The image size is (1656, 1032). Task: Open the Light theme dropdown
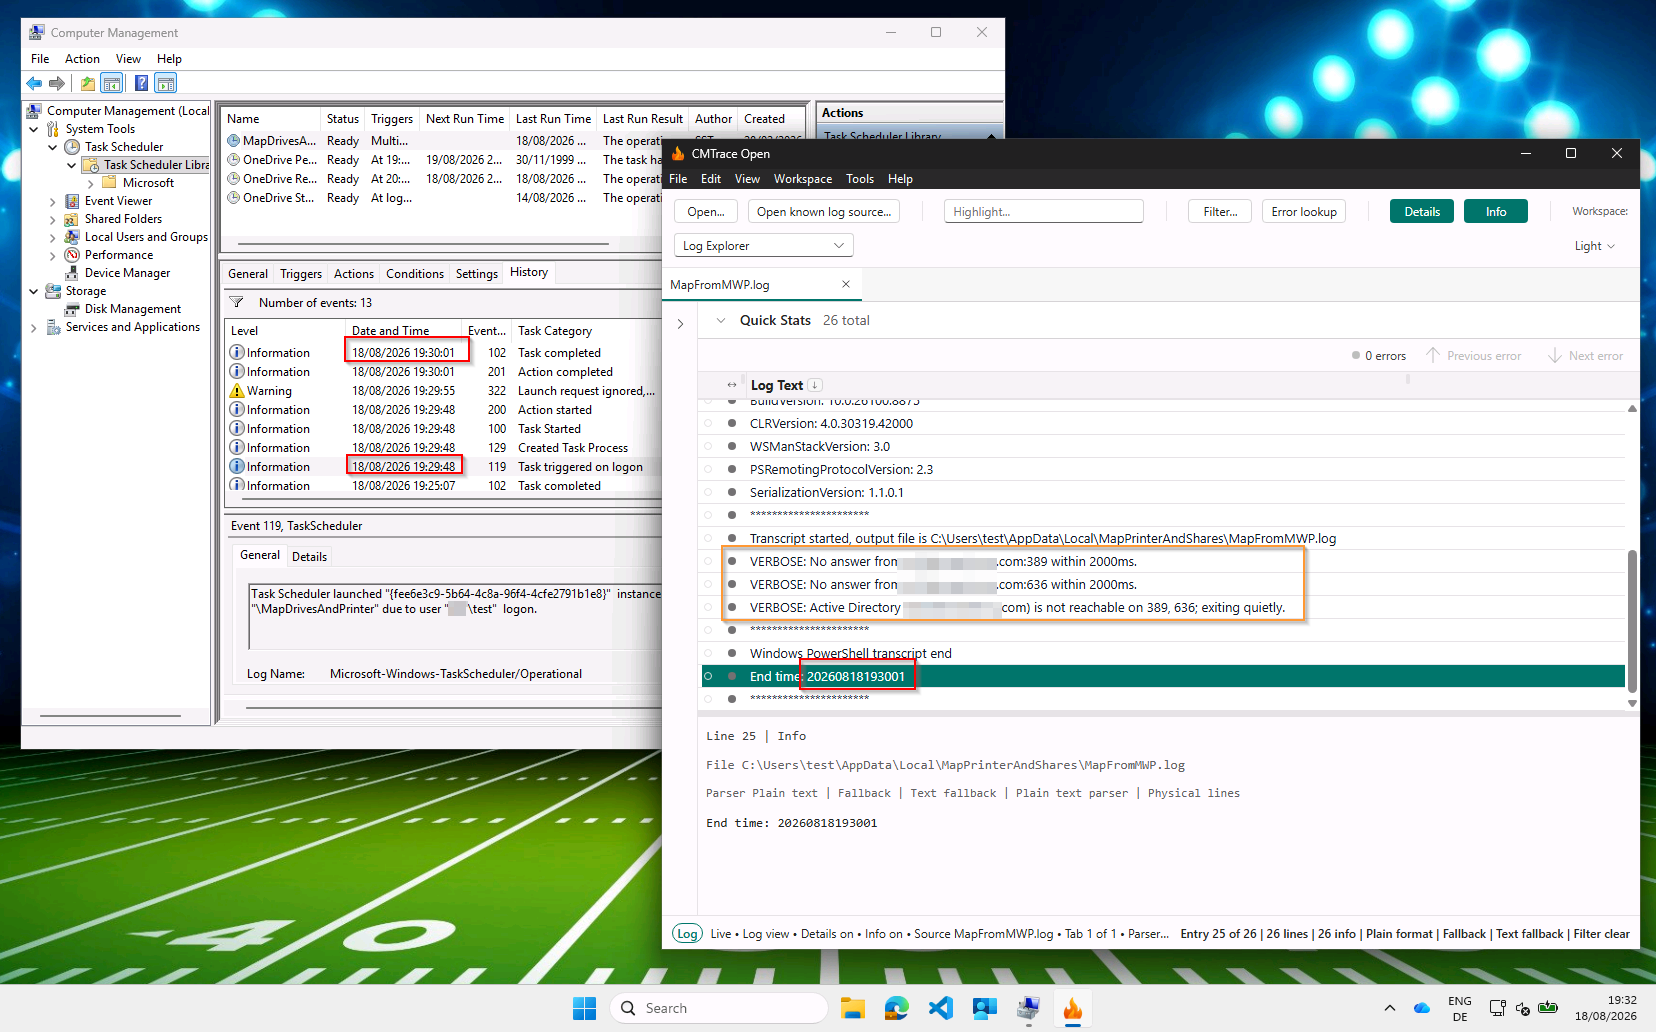[x=1594, y=246]
